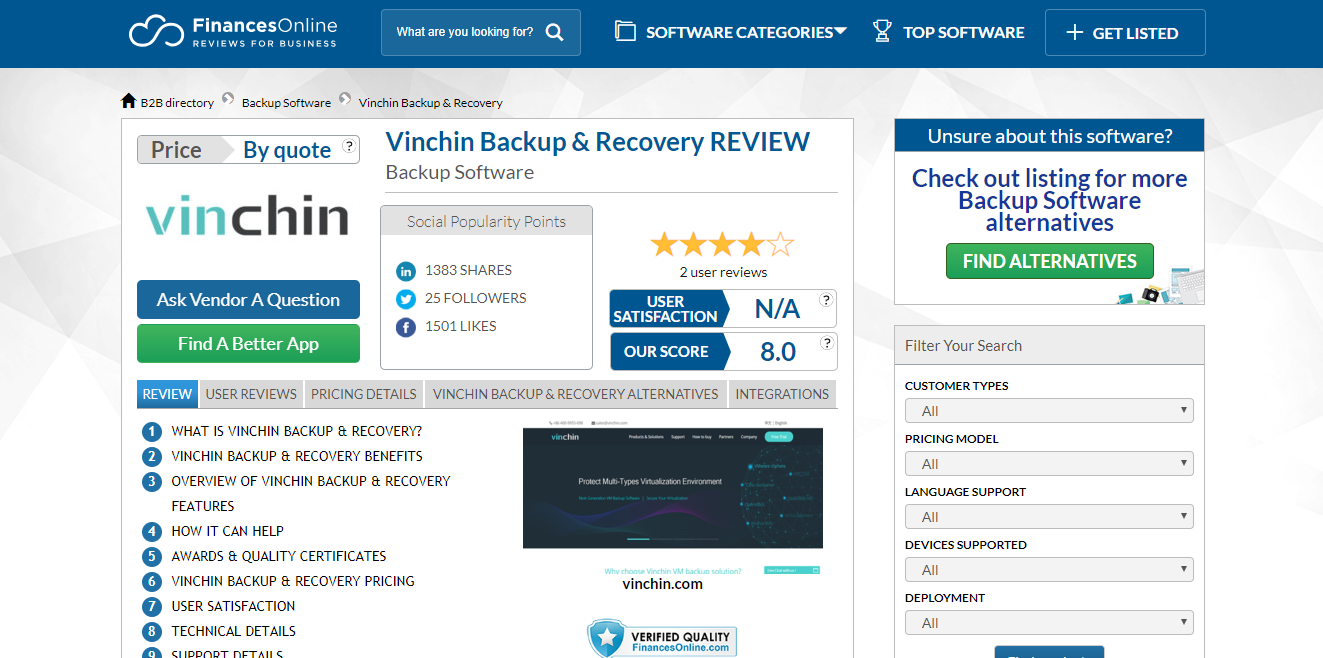Switch to the Integrations tab
Screen dimensions: 1323x658
(782, 394)
